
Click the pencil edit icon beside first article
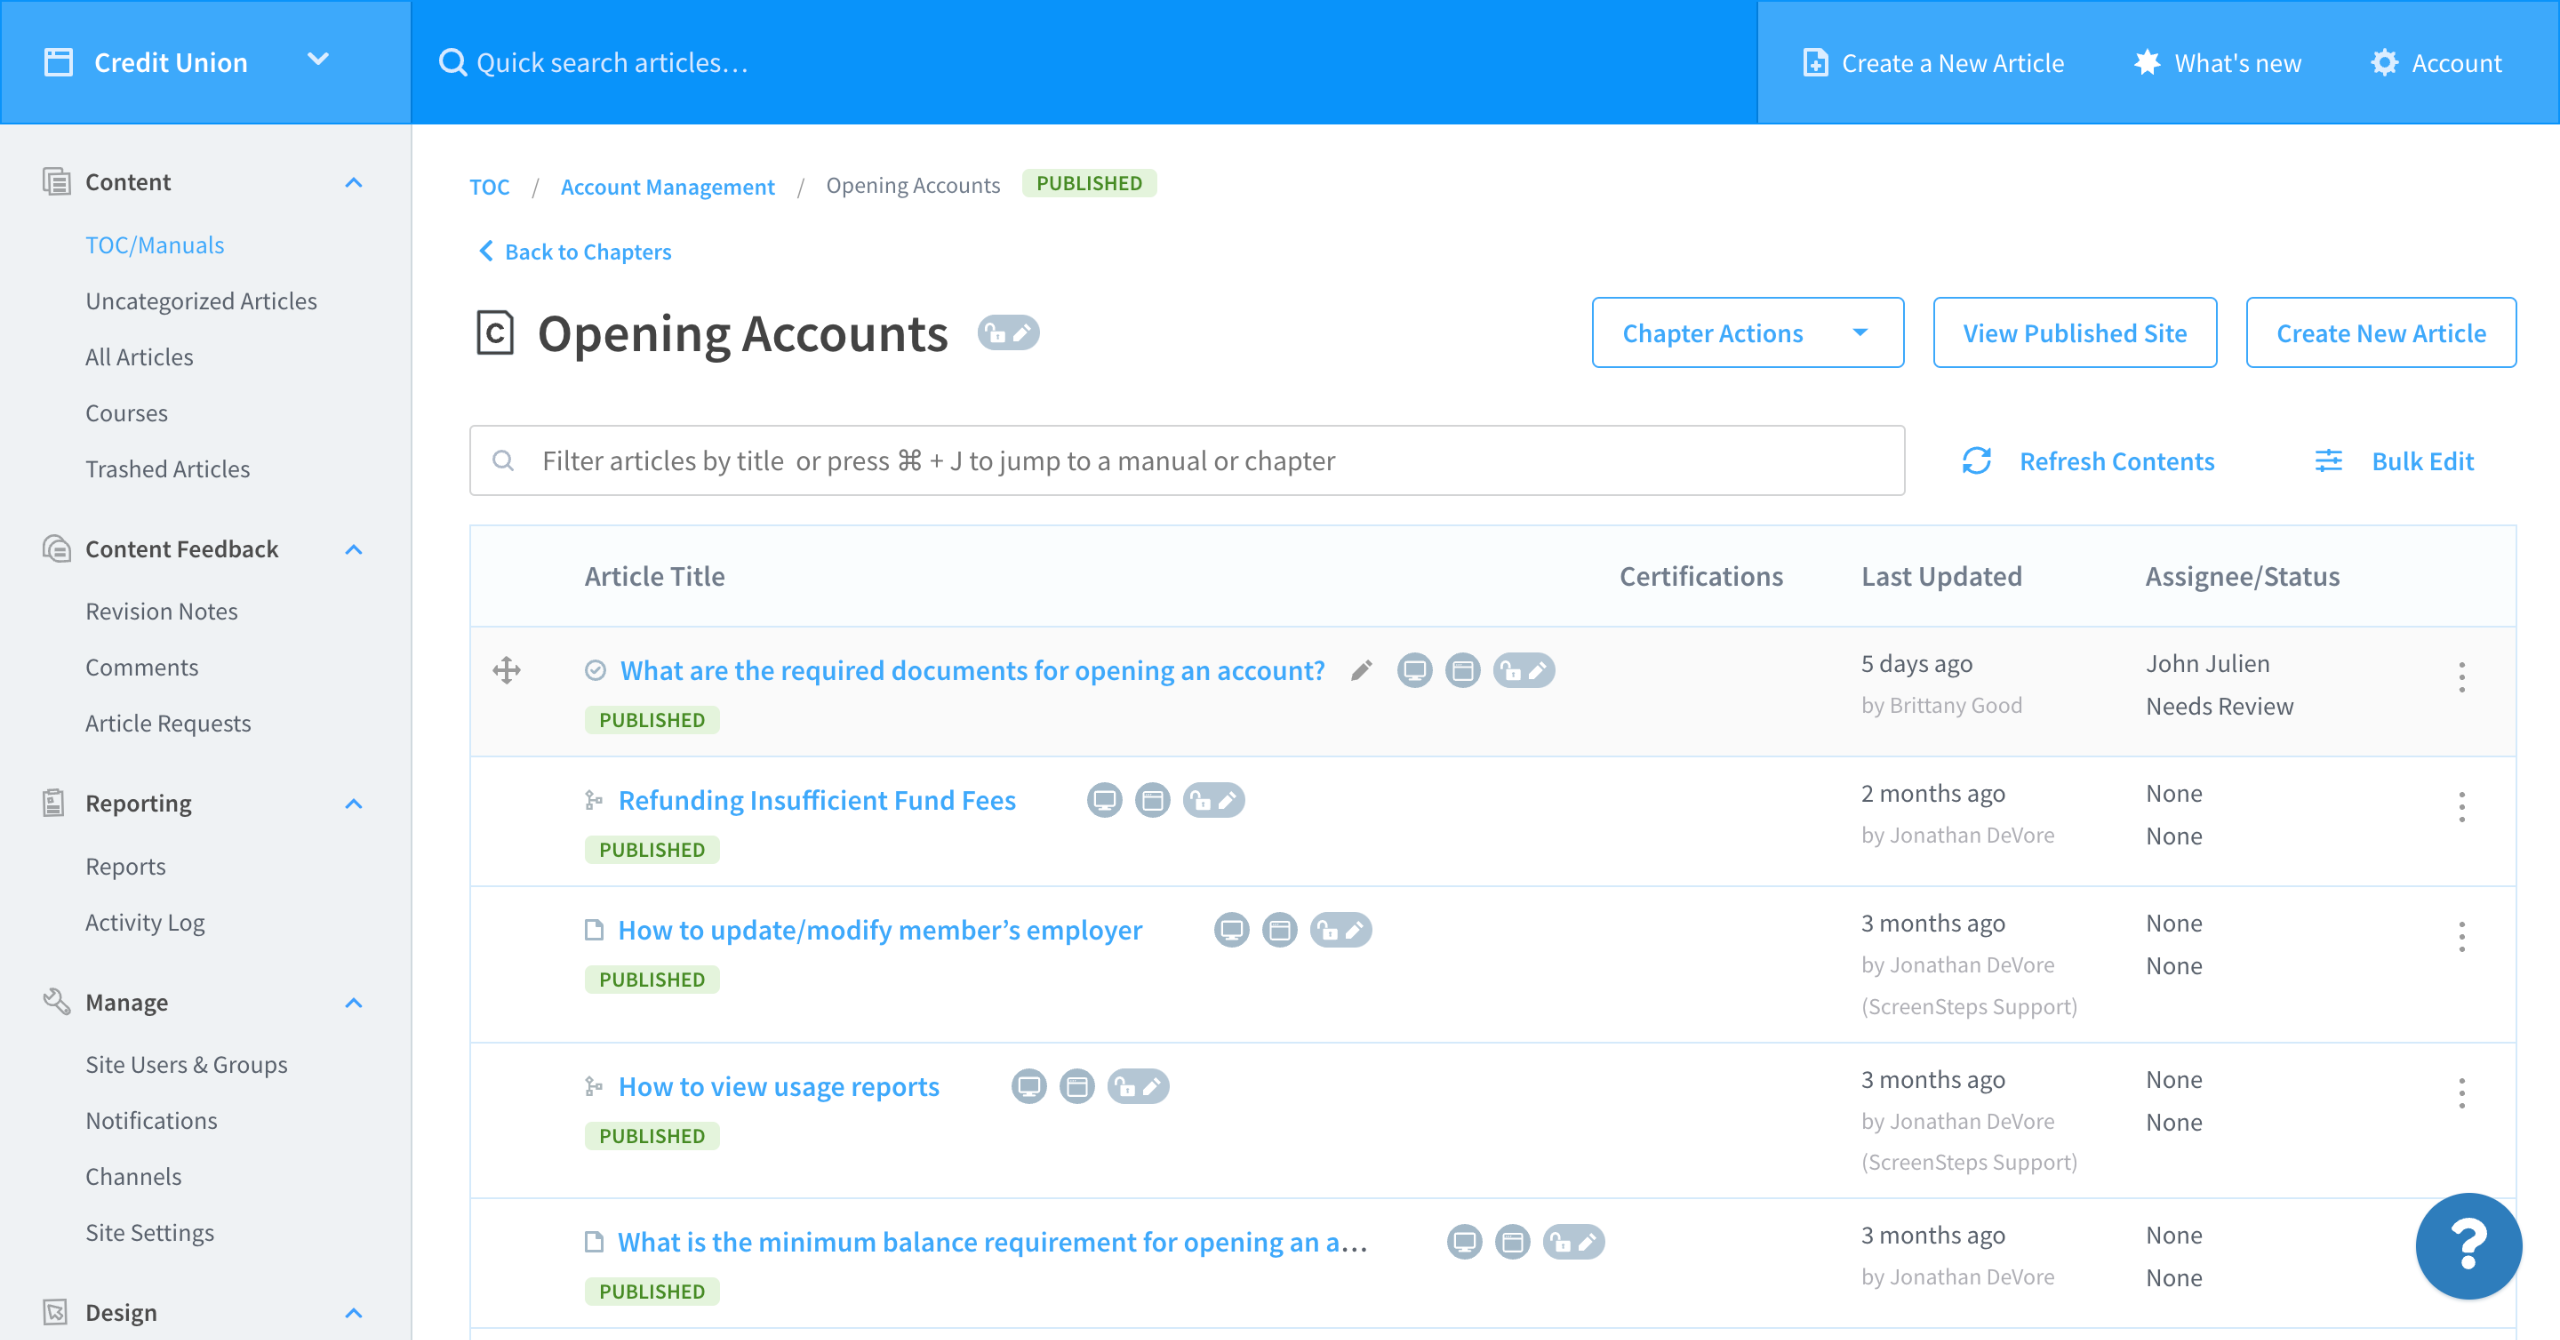(1361, 670)
